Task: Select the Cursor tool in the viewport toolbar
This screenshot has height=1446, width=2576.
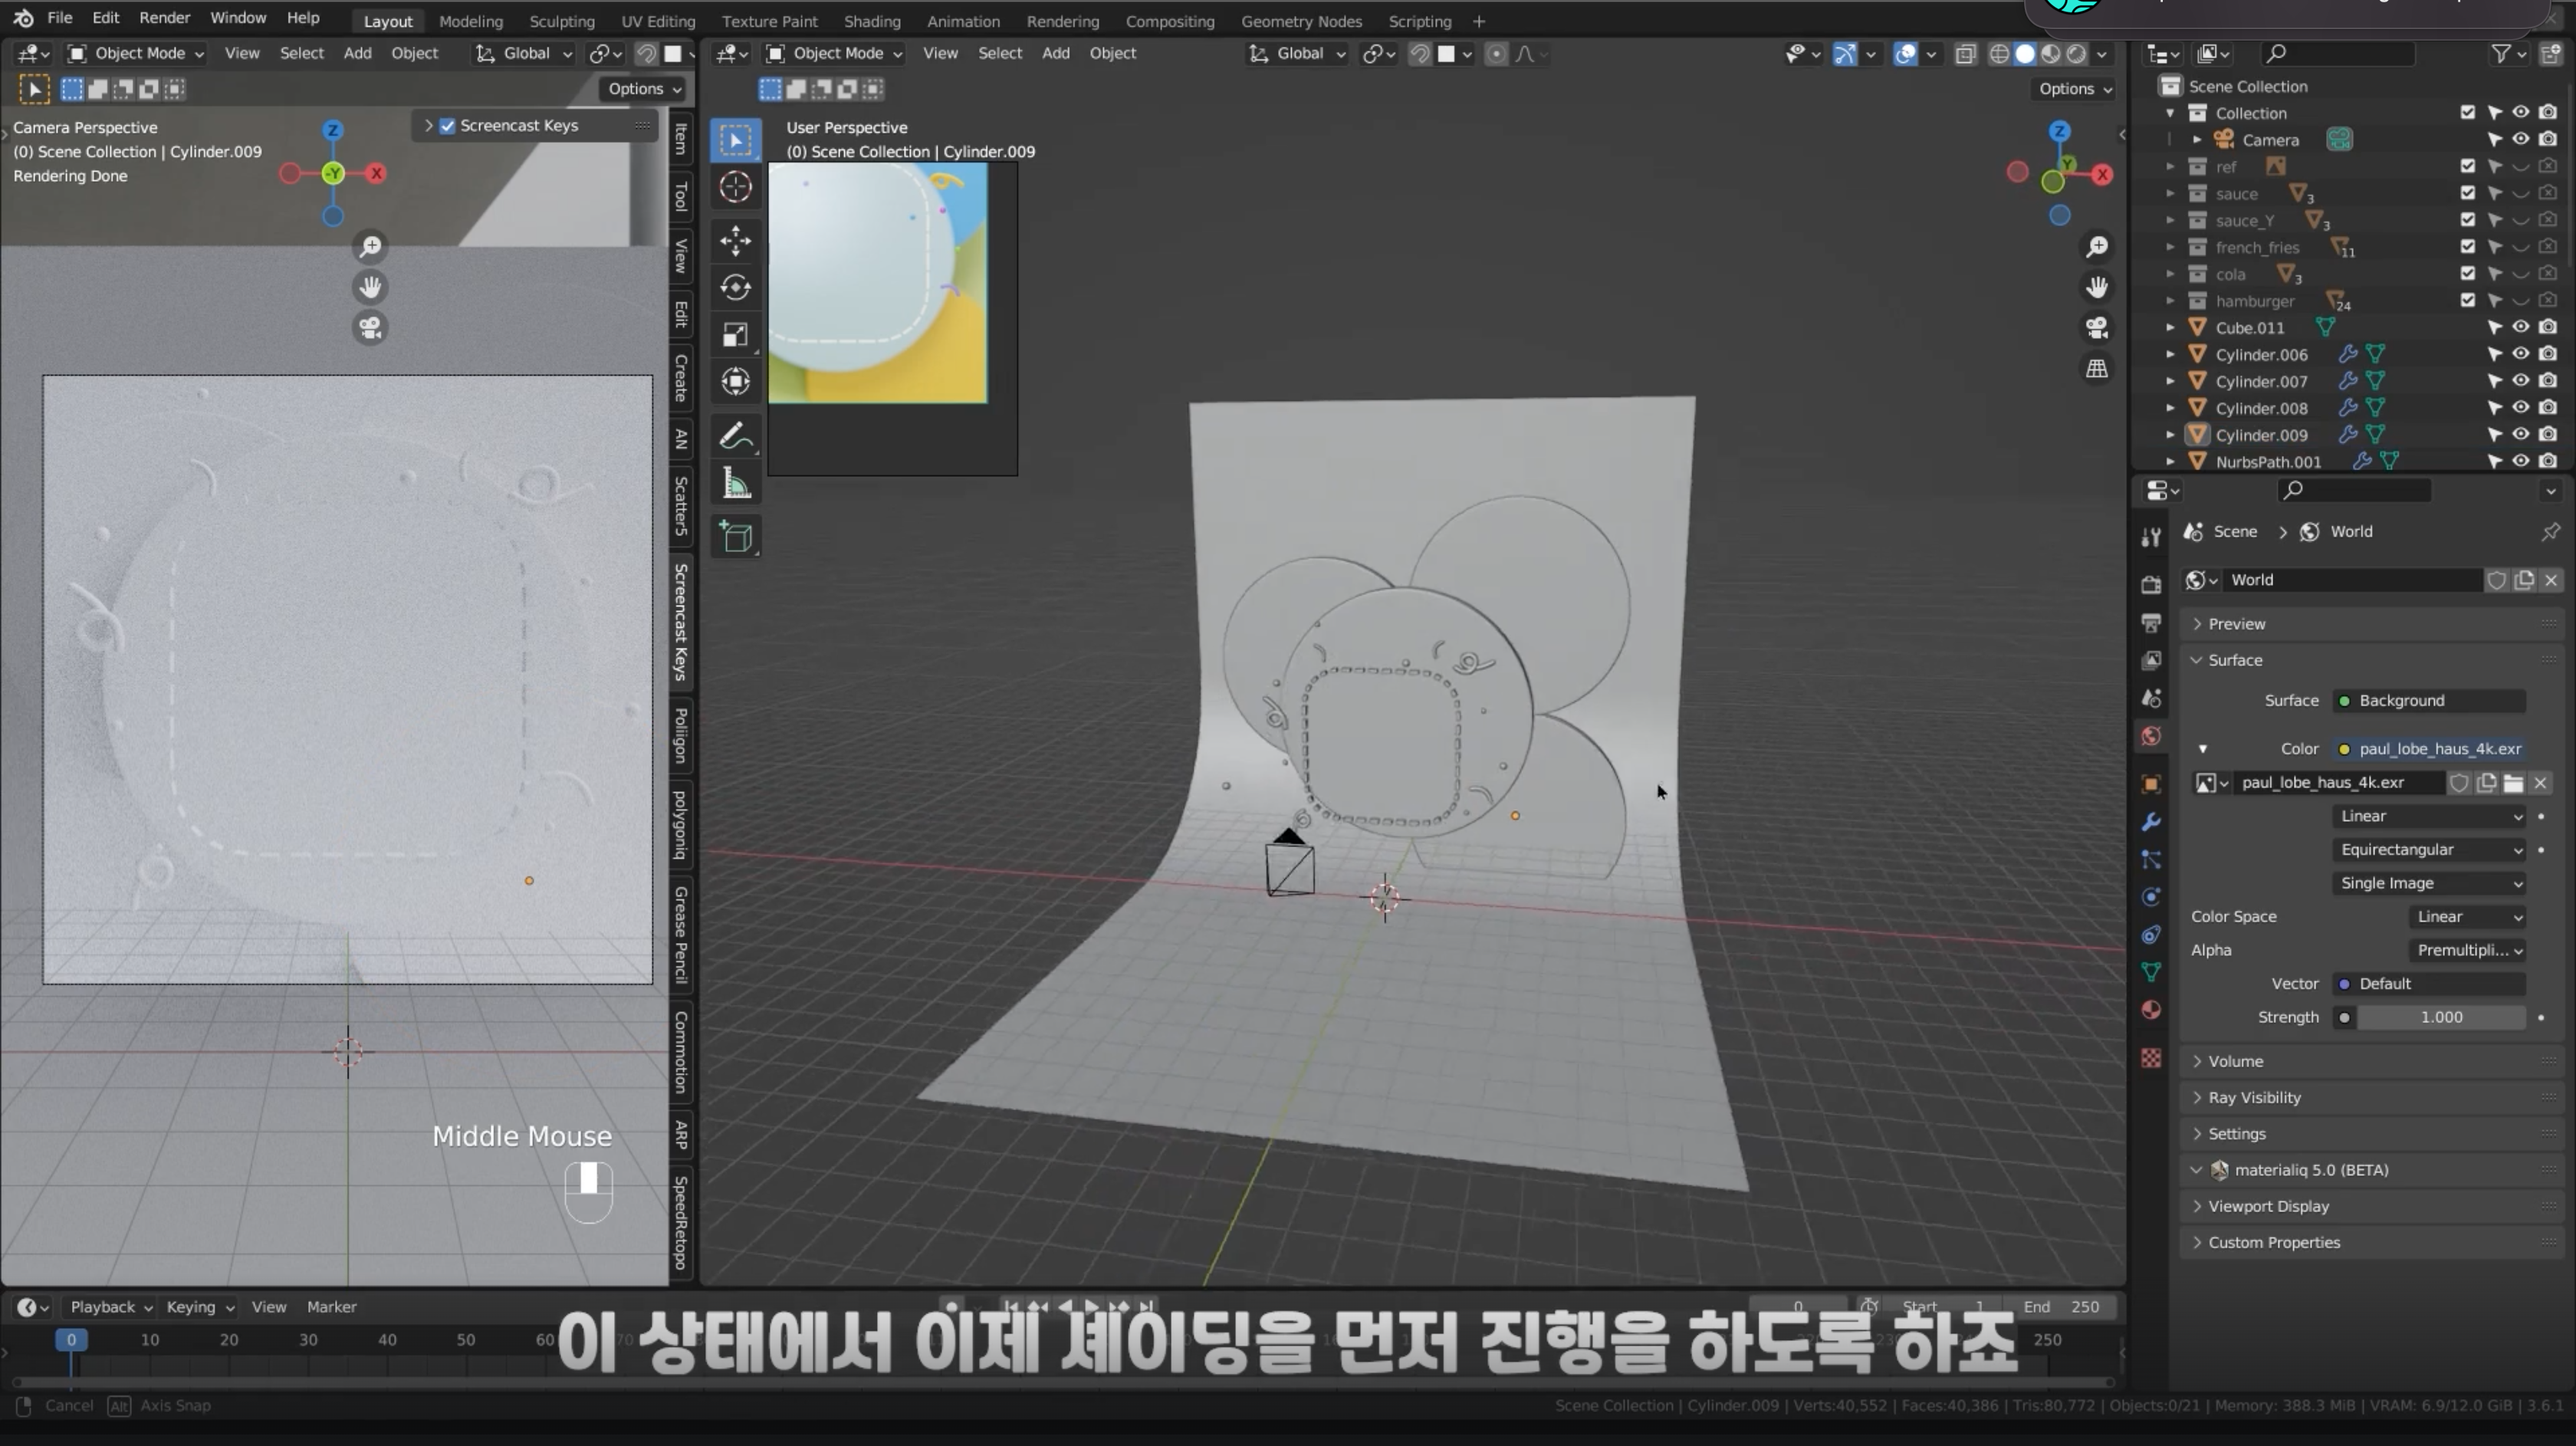Action: 735,187
